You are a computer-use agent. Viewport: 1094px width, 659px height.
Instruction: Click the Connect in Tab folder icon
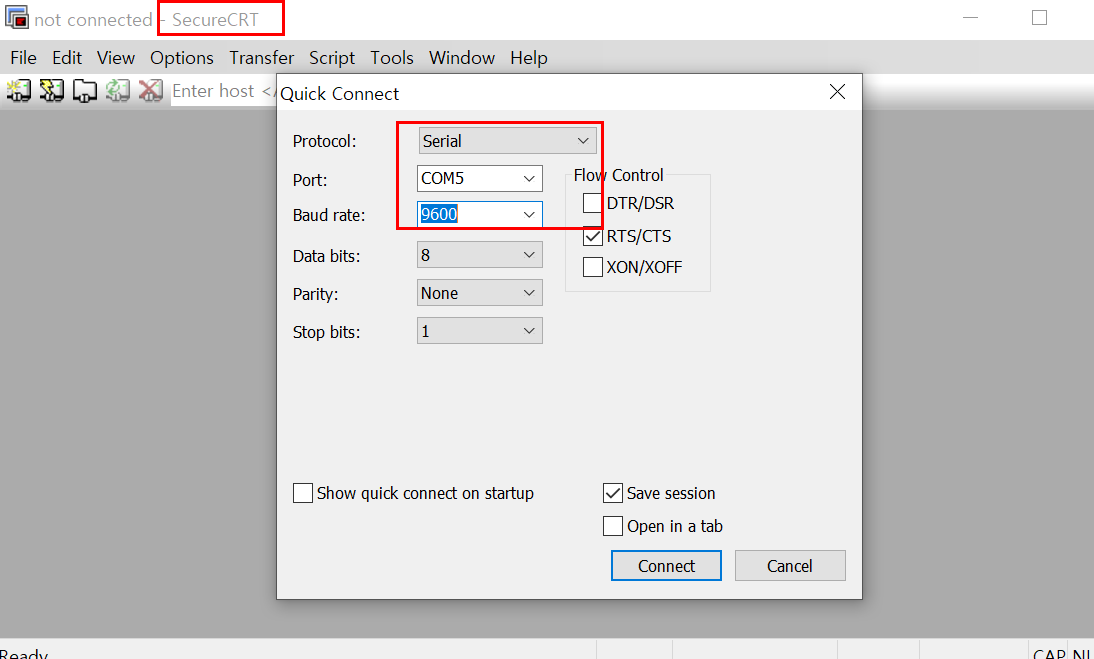84,91
